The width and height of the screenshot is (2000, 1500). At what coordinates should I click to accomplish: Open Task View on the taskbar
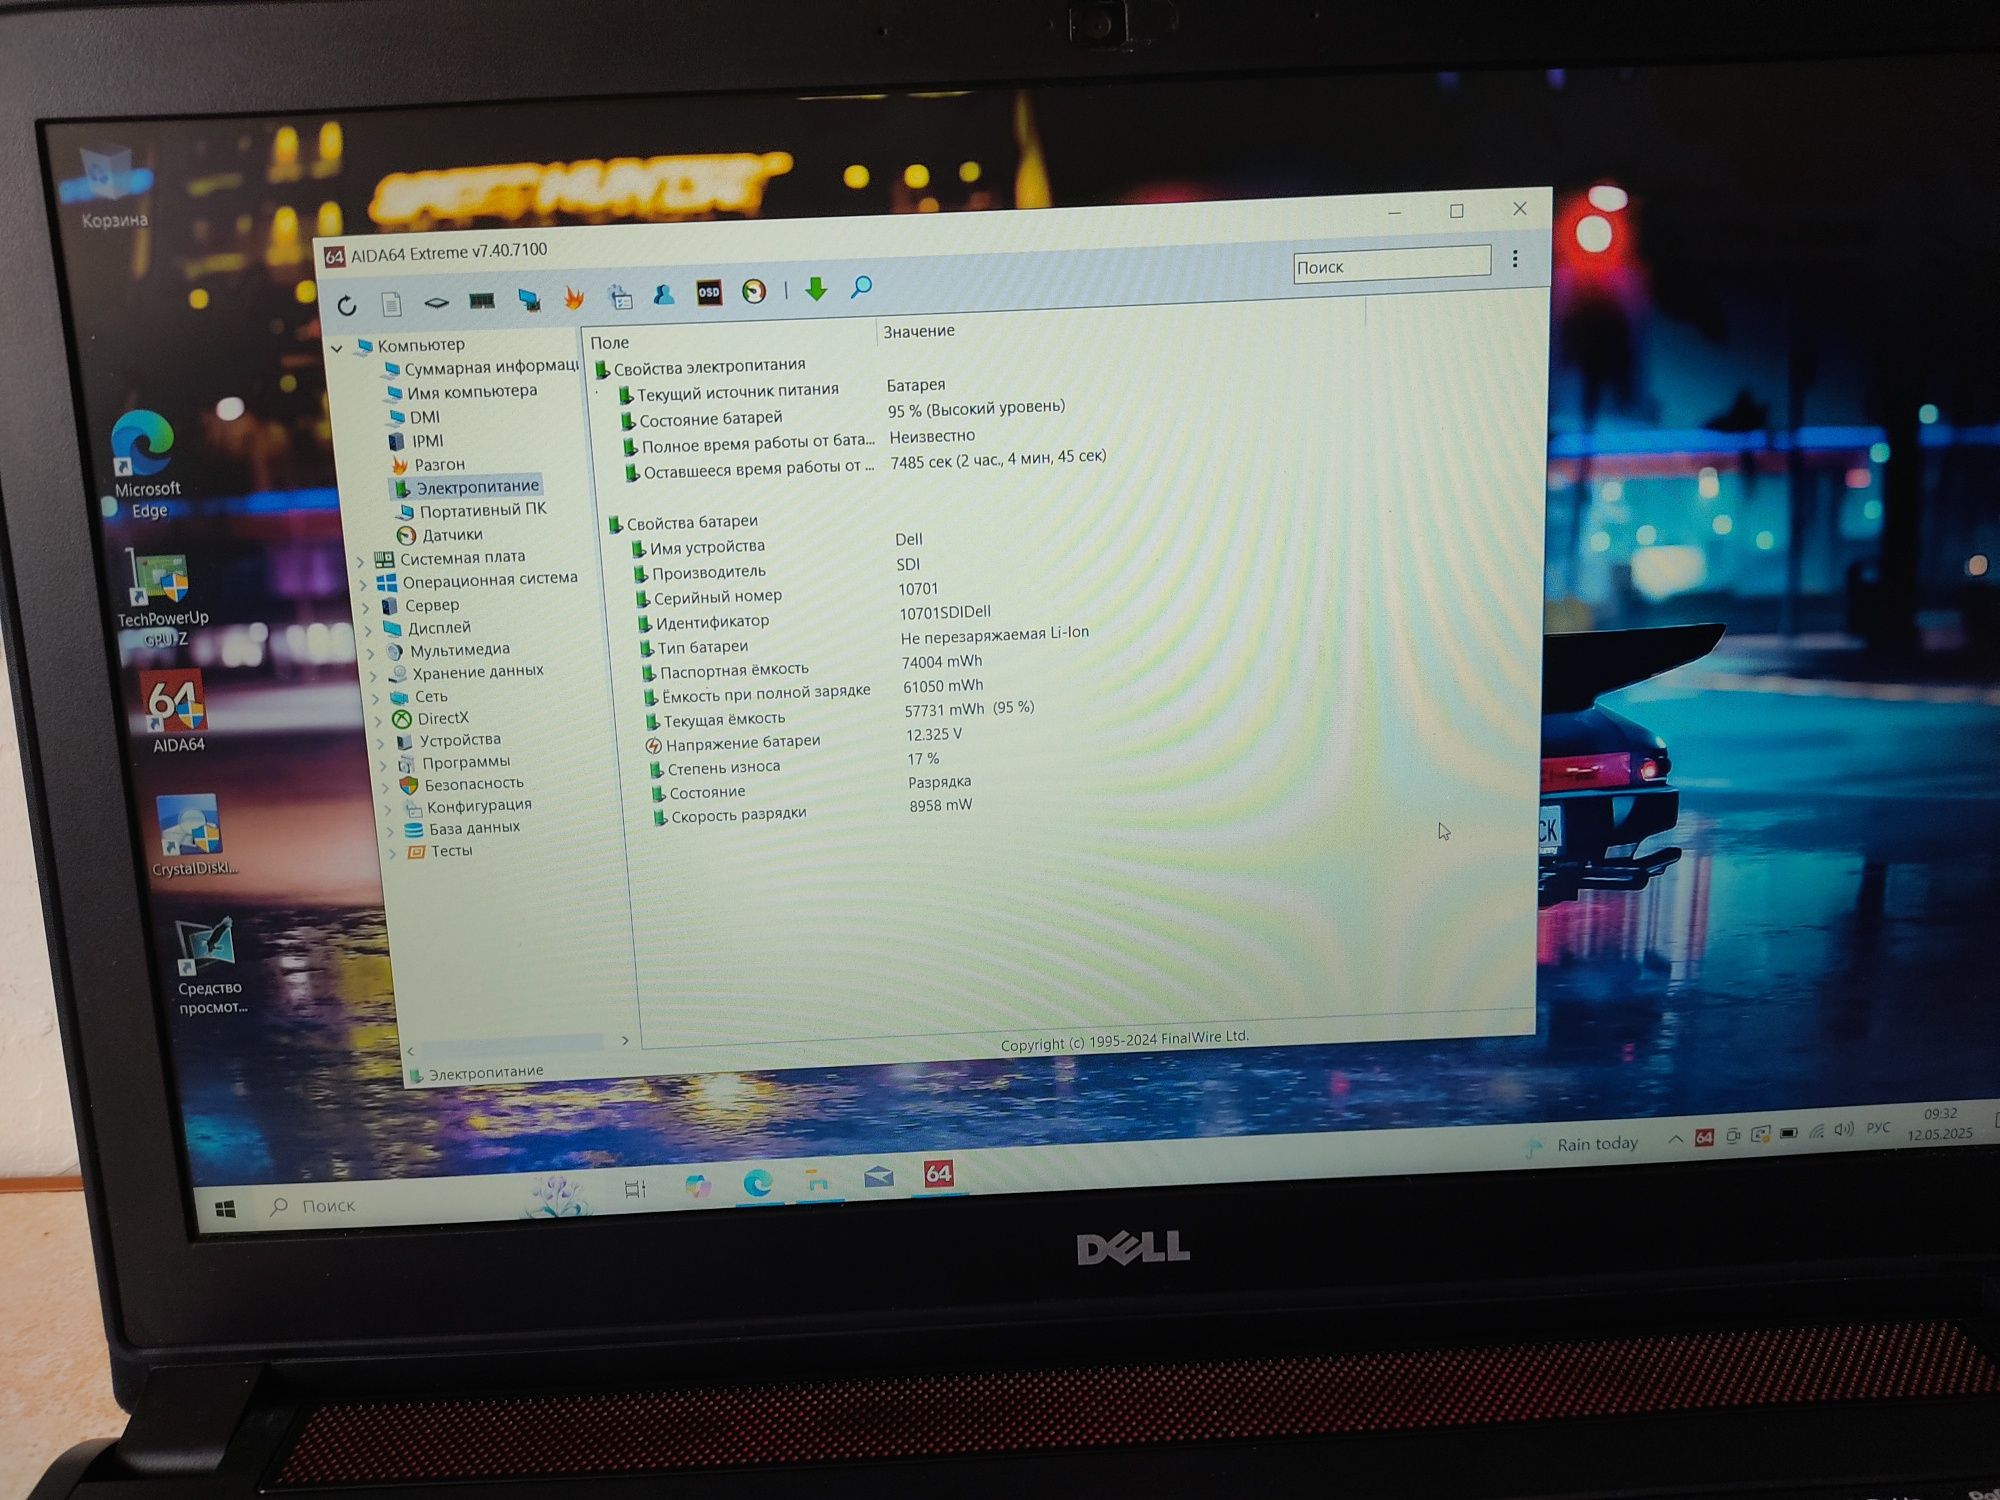[x=635, y=1189]
